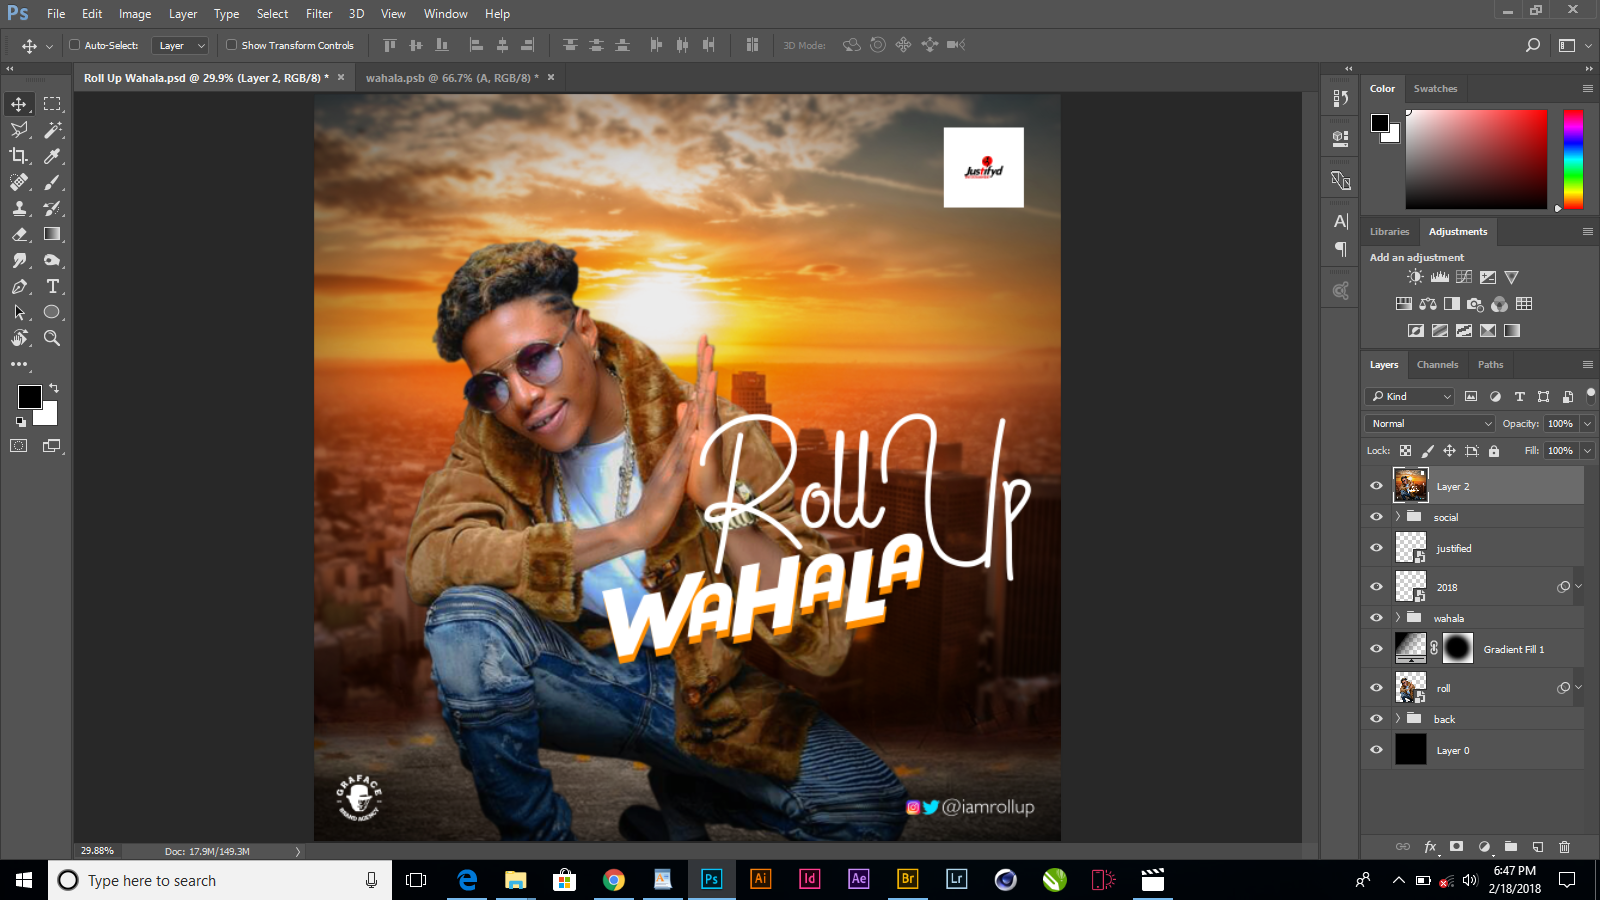Image resolution: width=1600 pixels, height=900 pixels.
Task: Select the Pen tool
Action: pyautogui.click(x=19, y=286)
